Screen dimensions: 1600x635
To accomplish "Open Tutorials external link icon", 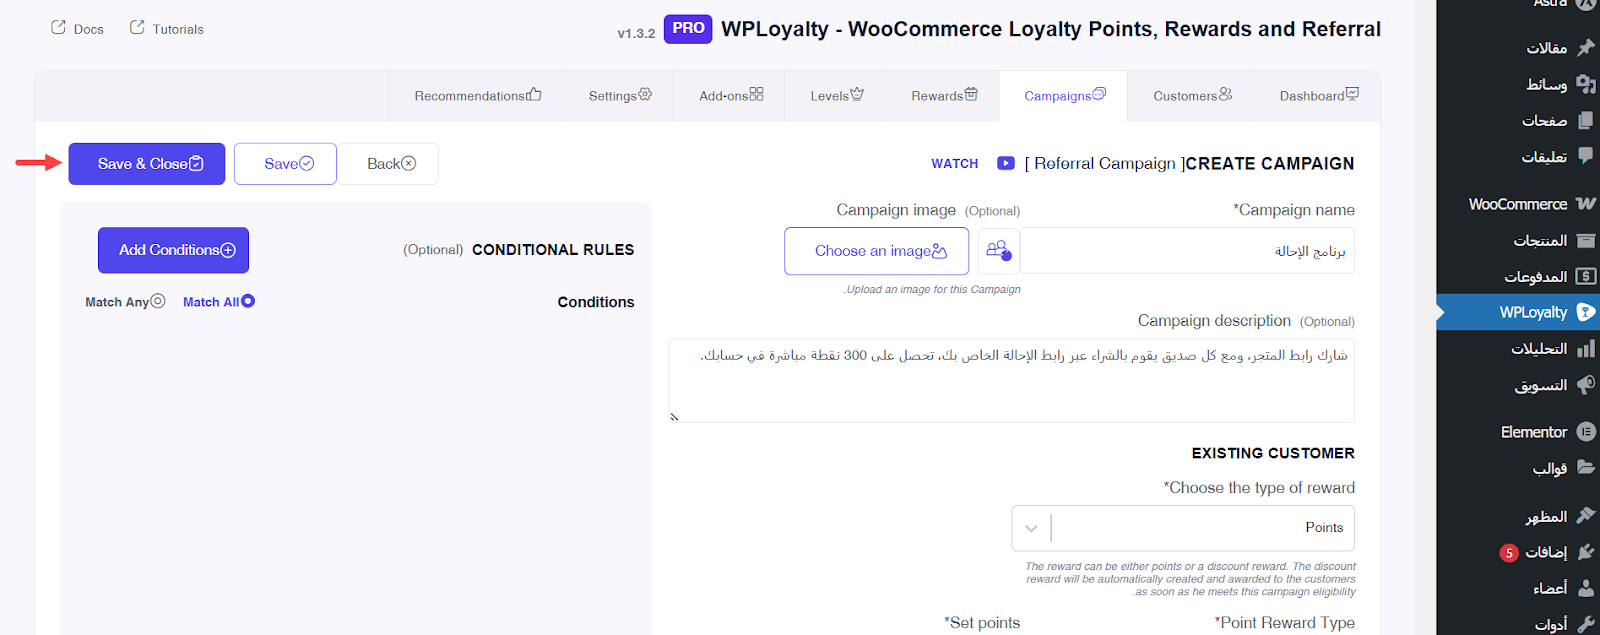I will point(137,28).
